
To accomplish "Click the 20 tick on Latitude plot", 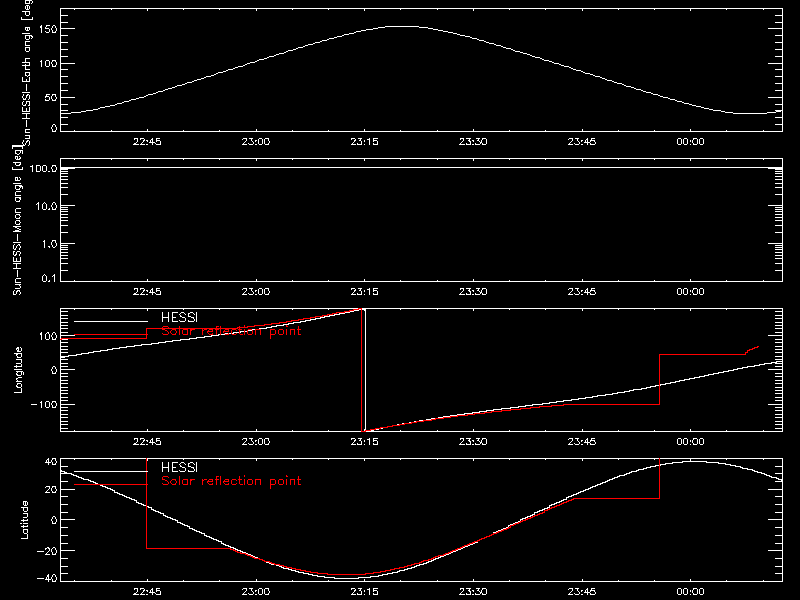I will (51, 490).
